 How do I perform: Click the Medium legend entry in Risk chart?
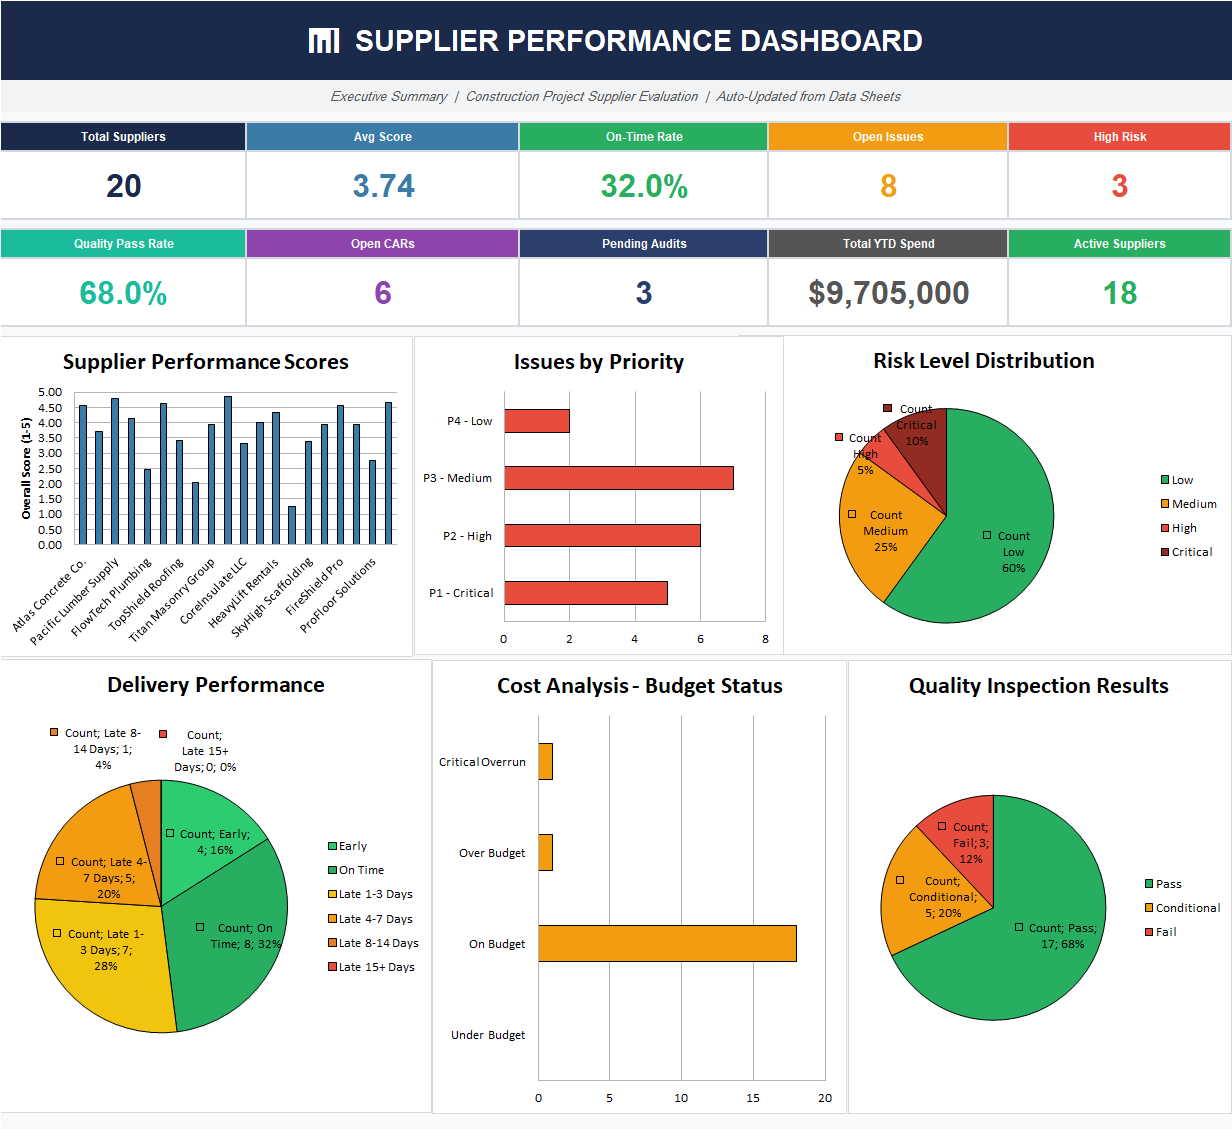[x=1189, y=504]
